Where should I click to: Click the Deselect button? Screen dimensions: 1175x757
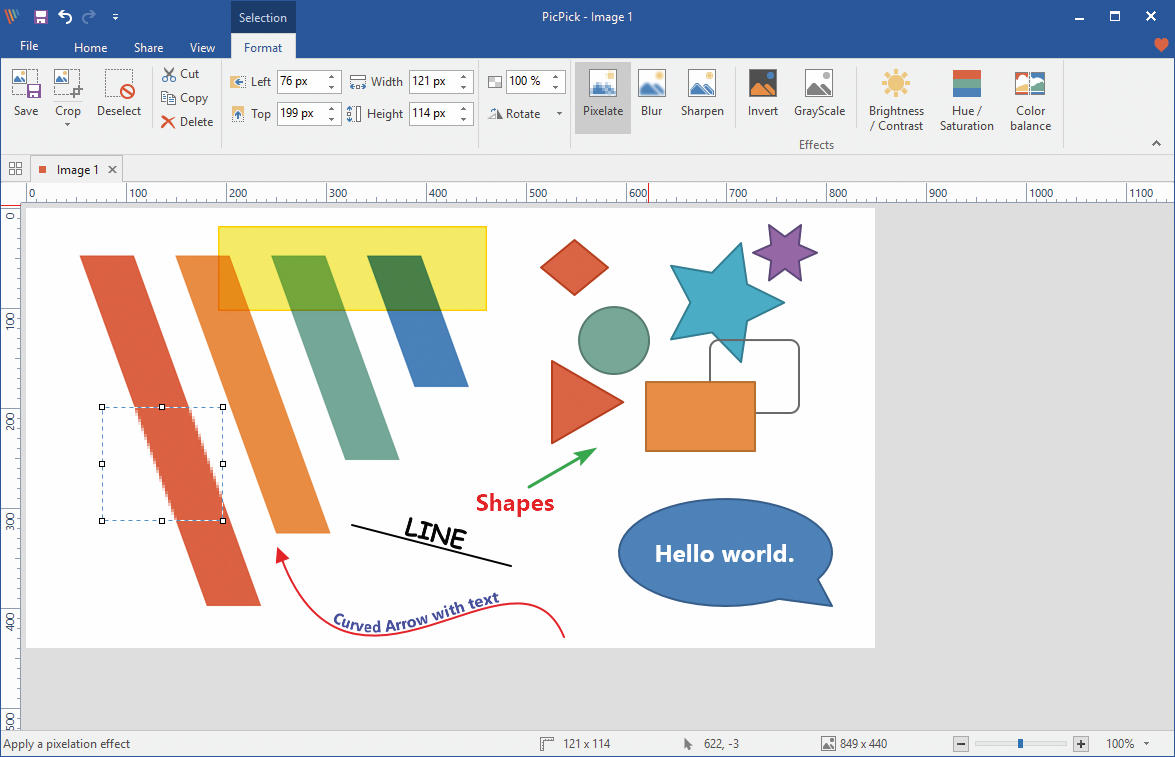pyautogui.click(x=118, y=93)
